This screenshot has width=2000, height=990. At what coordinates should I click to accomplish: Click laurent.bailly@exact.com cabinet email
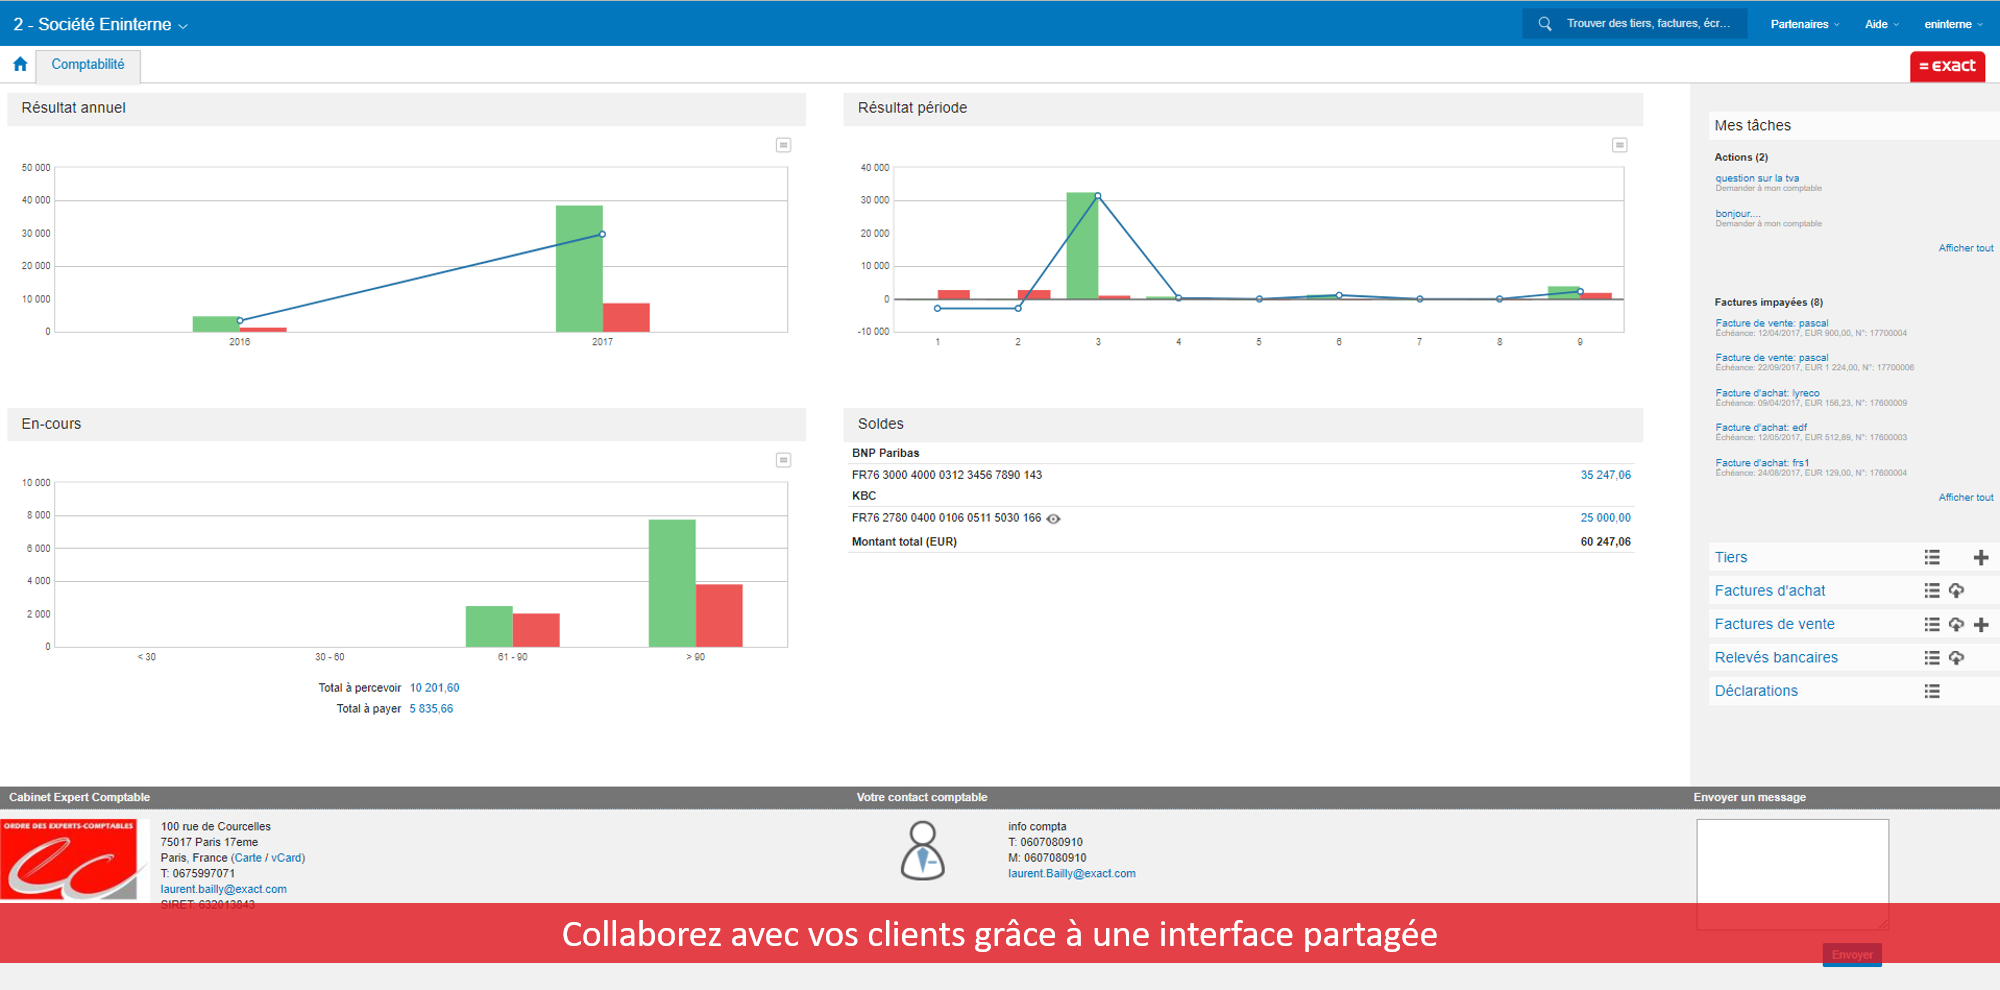(x=223, y=889)
